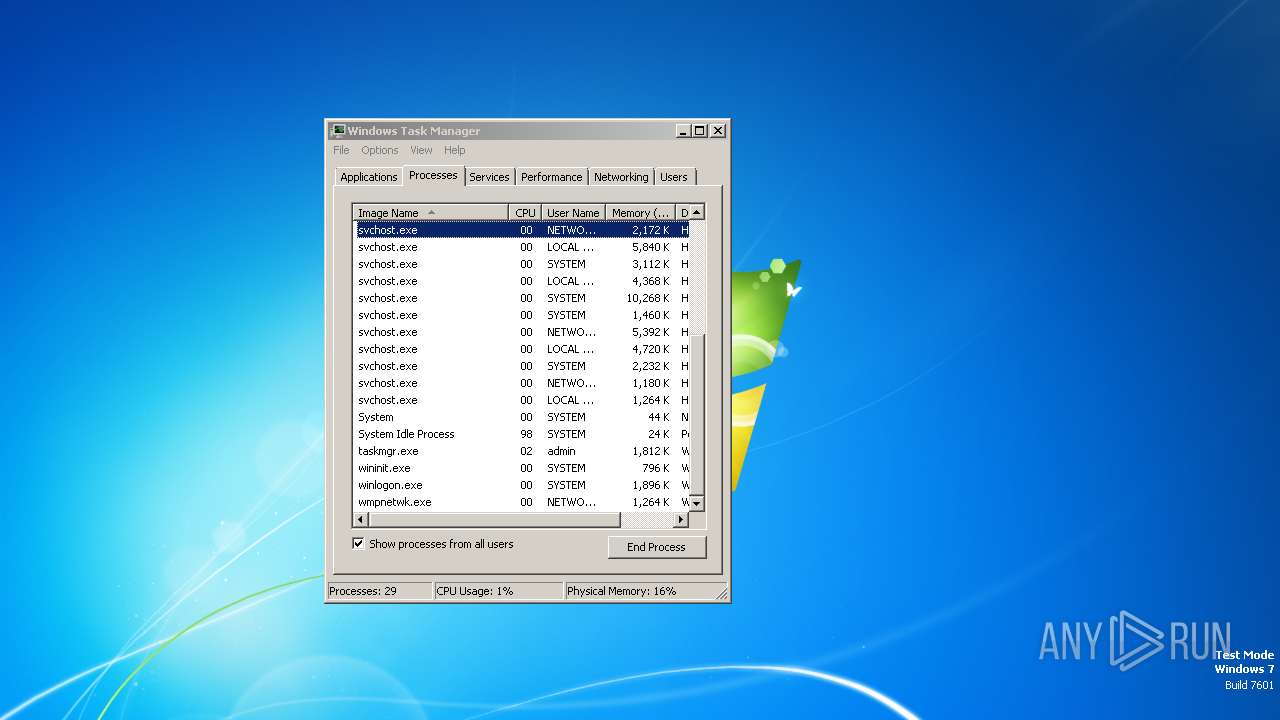Switch to the Networking tab

621,177
